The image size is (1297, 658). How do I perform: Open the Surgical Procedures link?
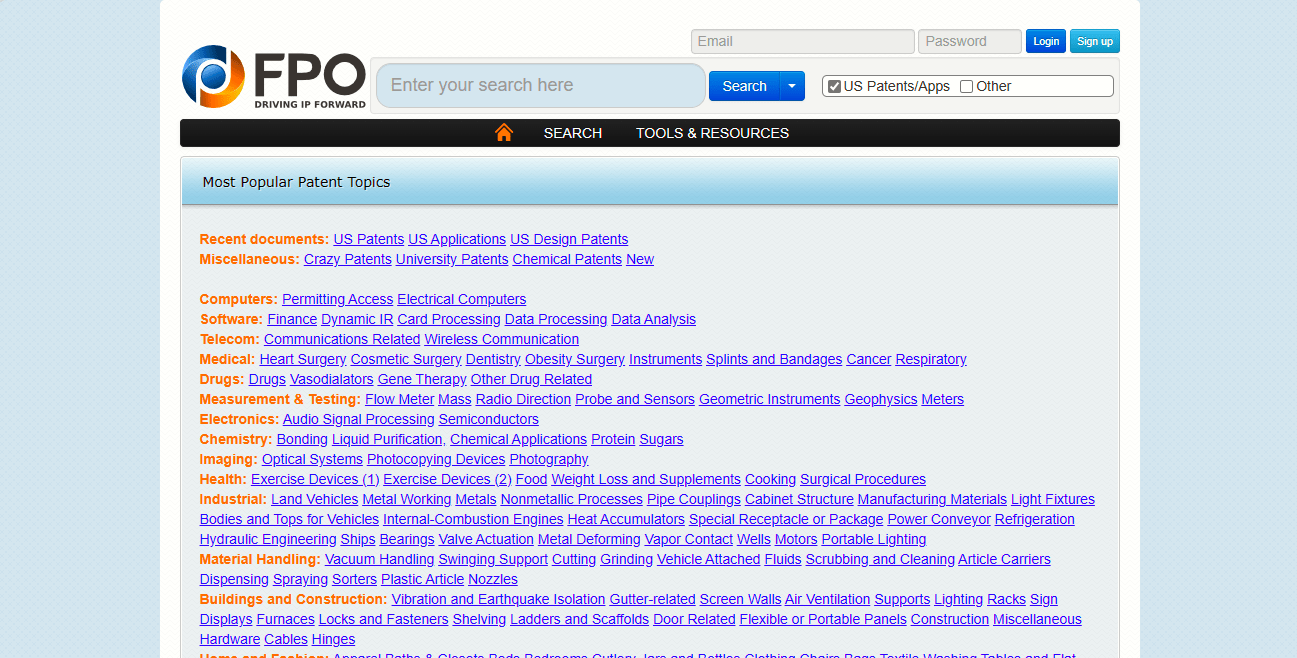click(x=863, y=479)
